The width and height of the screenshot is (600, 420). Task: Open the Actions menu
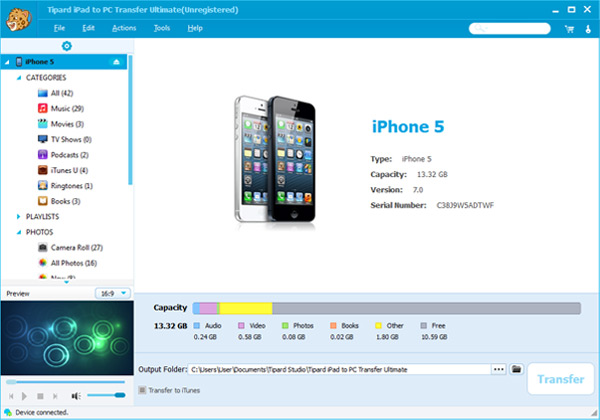click(x=124, y=28)
